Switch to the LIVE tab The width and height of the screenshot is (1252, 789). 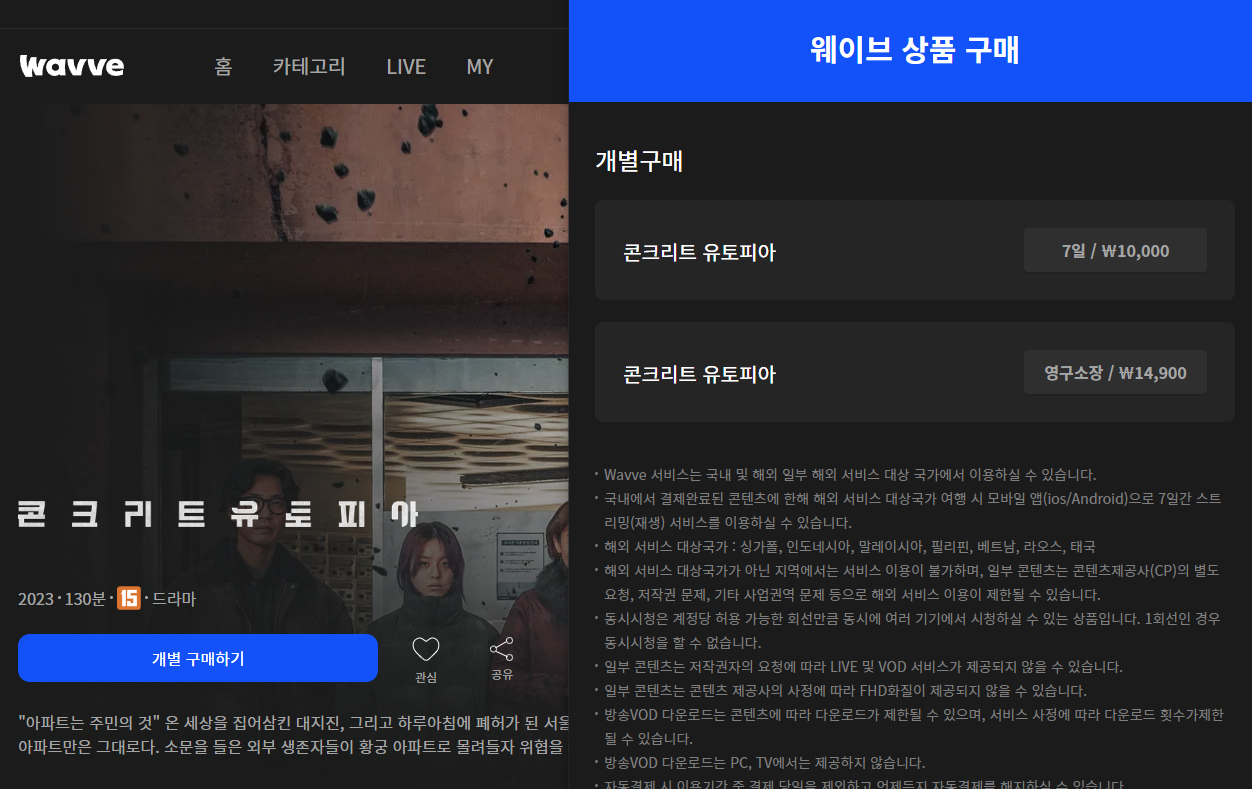click(406, 66)
